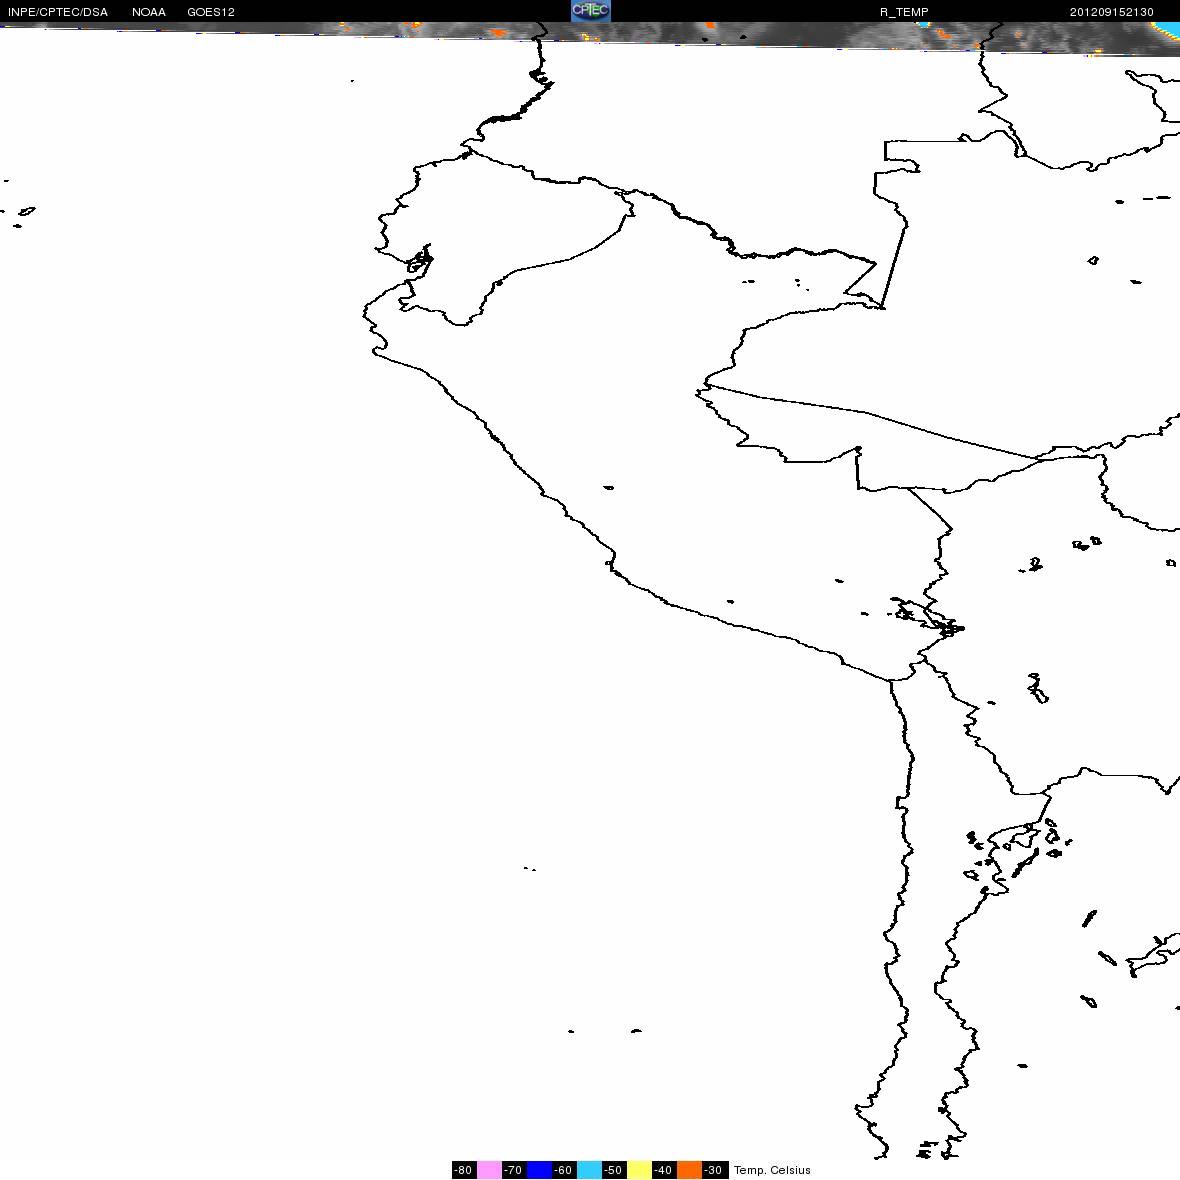This screenshot has width=1180, height=1180.
Task: Click the NOAA label in header
Action: point(148,12)
